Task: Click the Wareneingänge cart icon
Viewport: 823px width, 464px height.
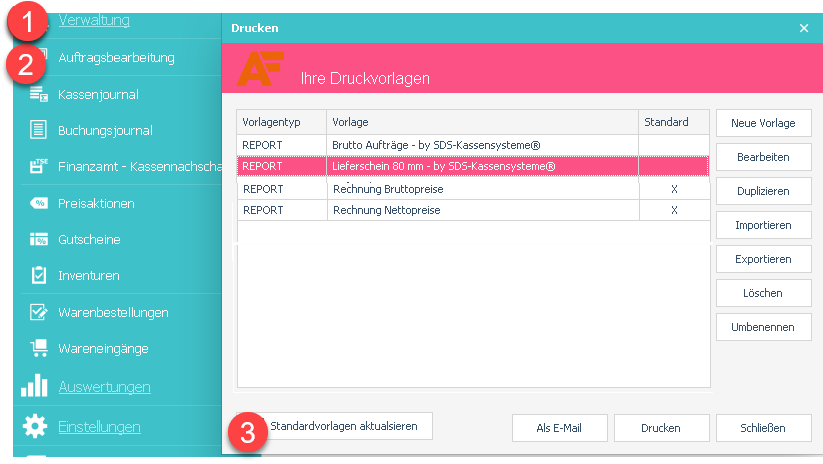Action: click(x=39, y=348)
